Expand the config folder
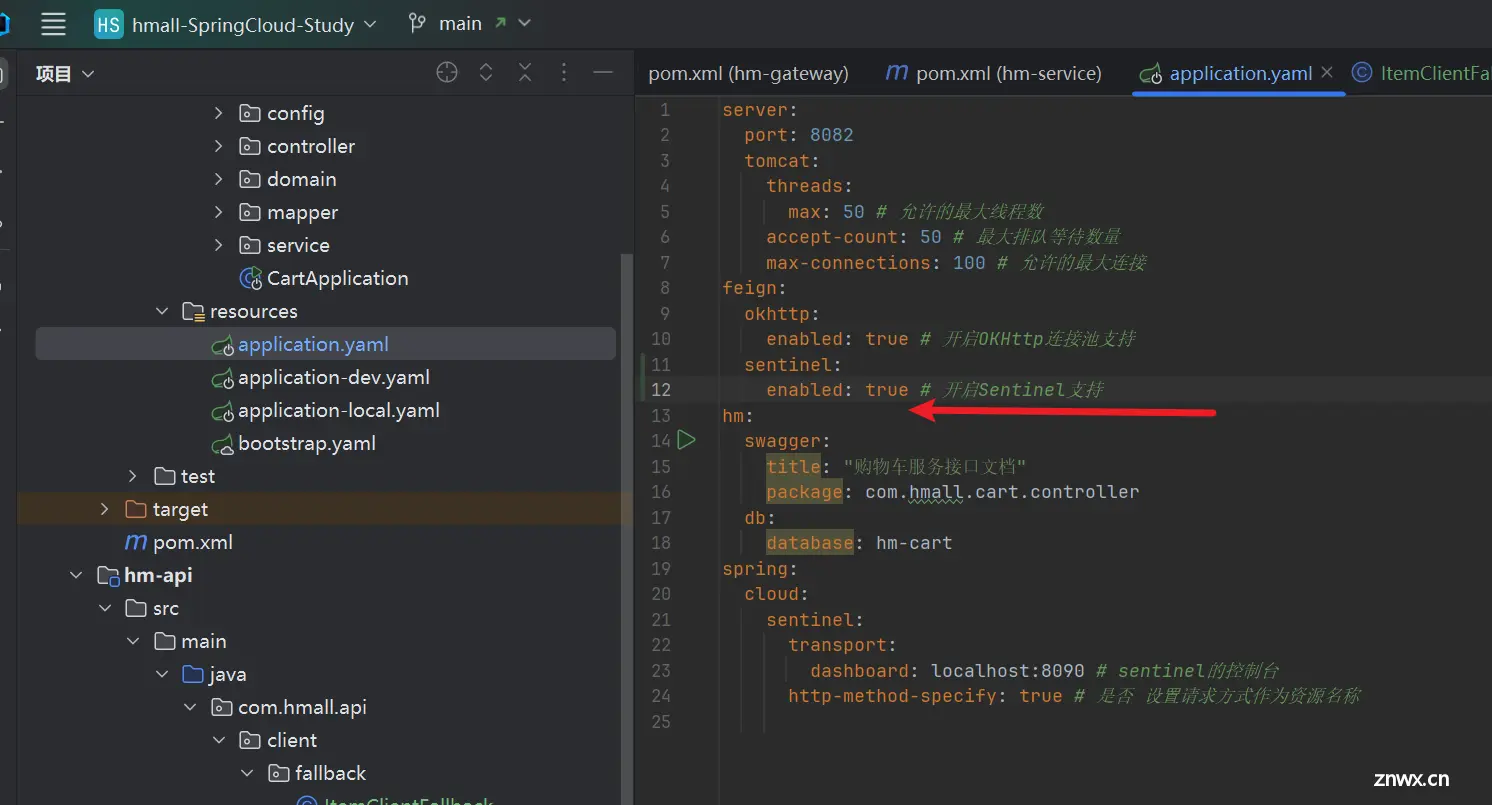 click(x=219, y=113)
